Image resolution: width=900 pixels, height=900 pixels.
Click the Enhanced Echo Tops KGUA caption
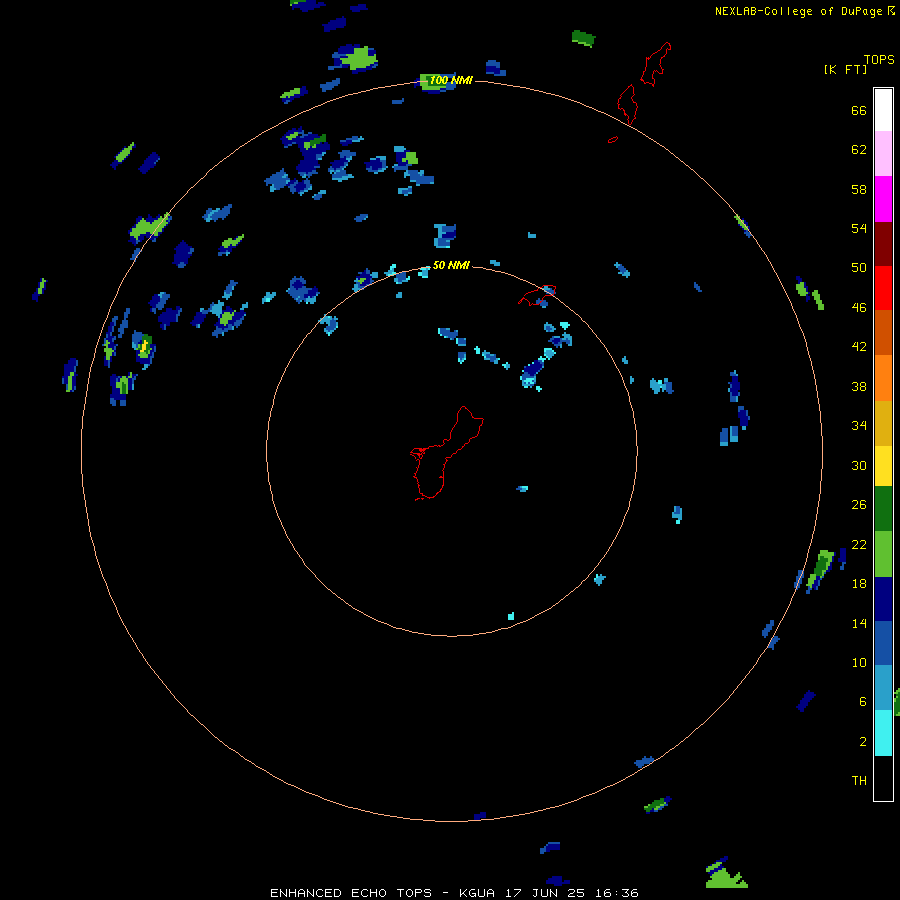click(x=454, y=893)
